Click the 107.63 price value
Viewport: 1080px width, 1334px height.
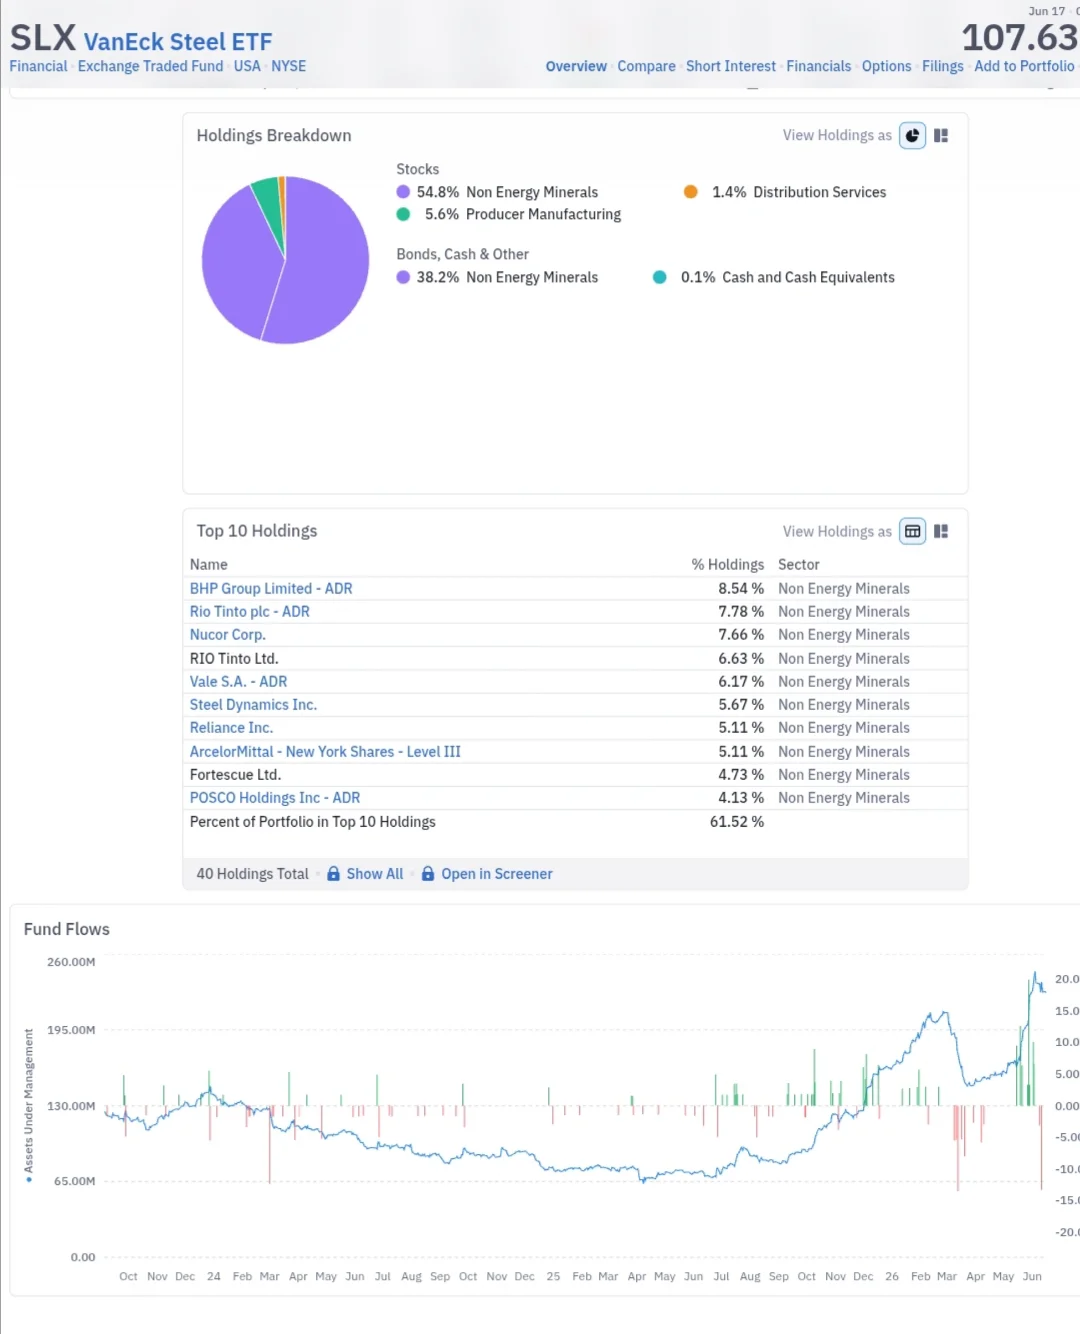[1020, 38]
